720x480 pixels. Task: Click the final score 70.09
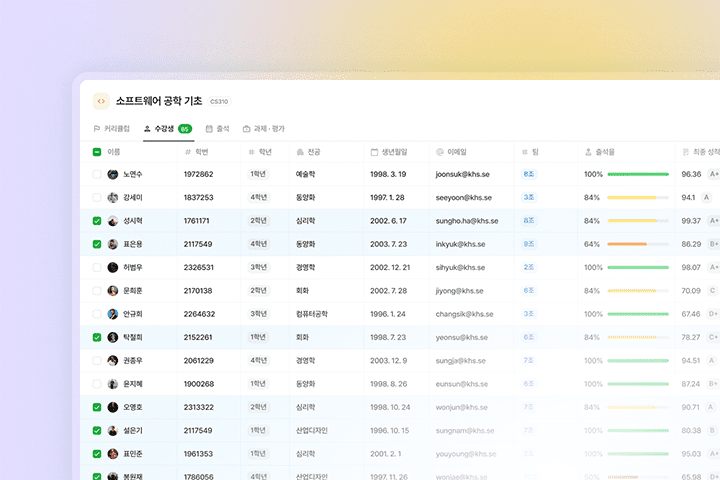coord(691,291)
